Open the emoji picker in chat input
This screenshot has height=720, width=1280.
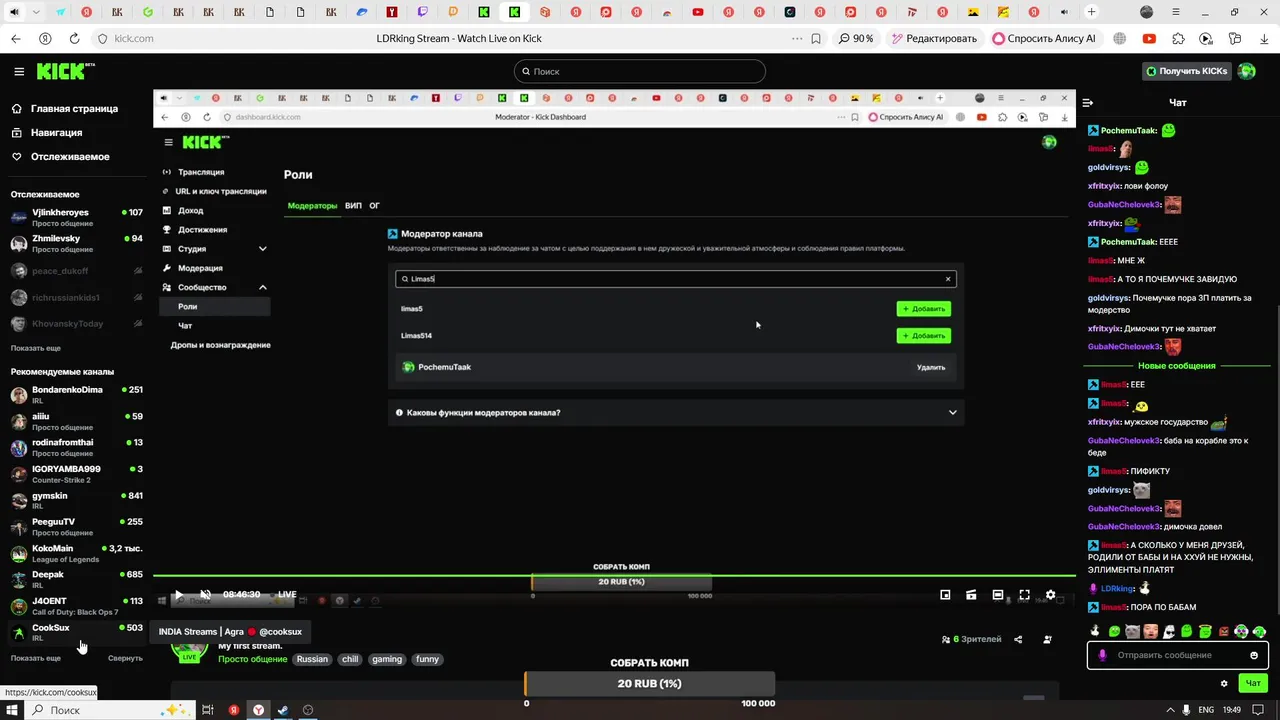coord(1254,656)
